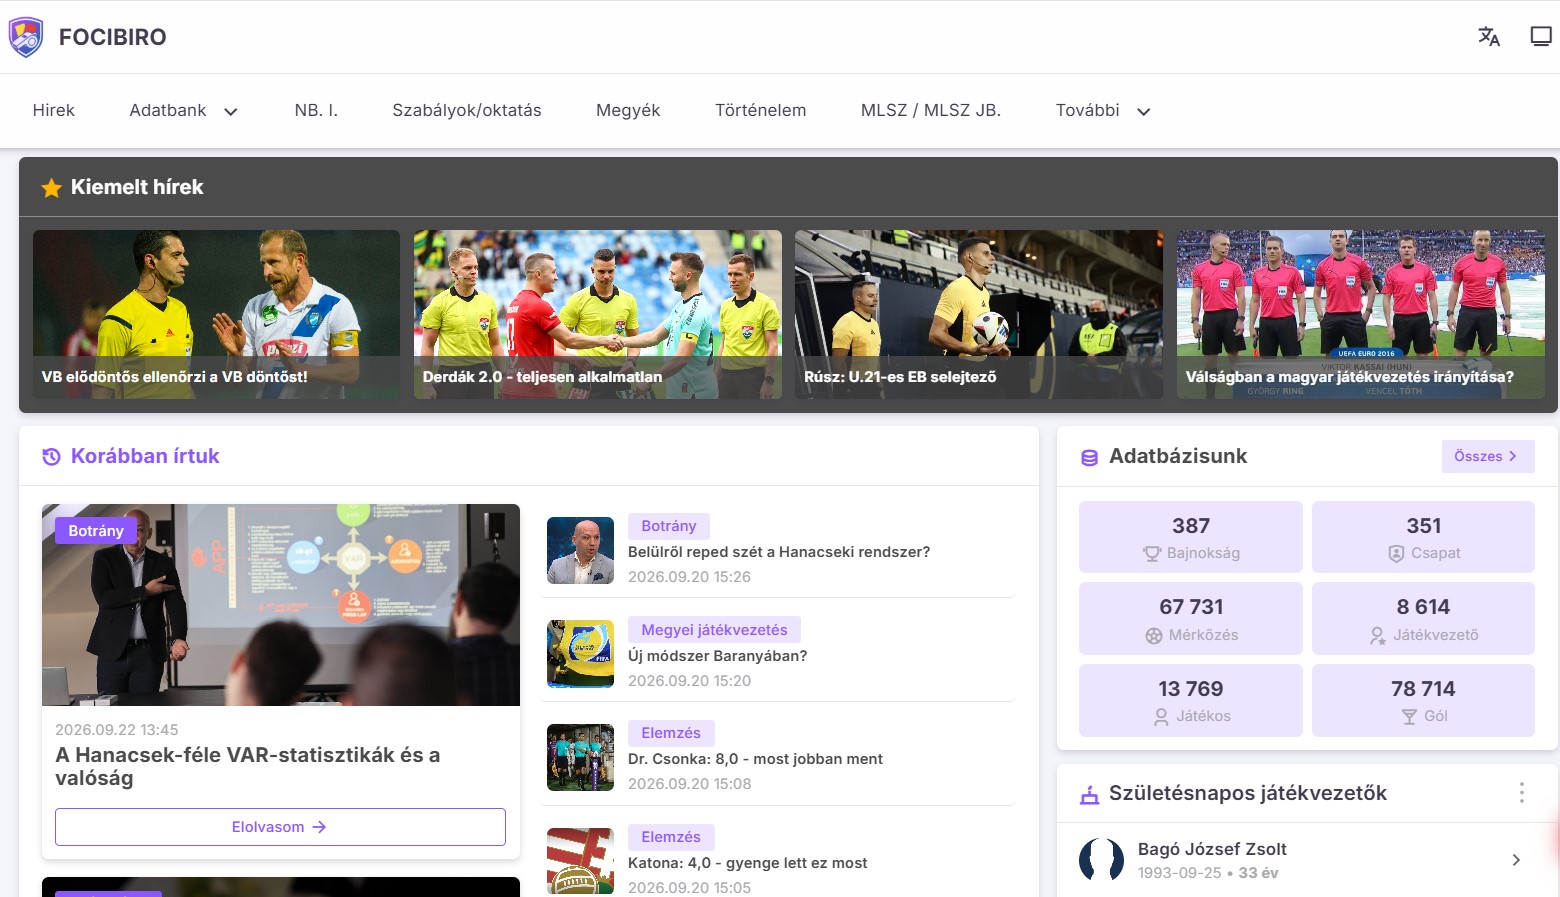Open the Megyék menu item
This screenshot has width=1560, height=897.
tap(628, 111)
